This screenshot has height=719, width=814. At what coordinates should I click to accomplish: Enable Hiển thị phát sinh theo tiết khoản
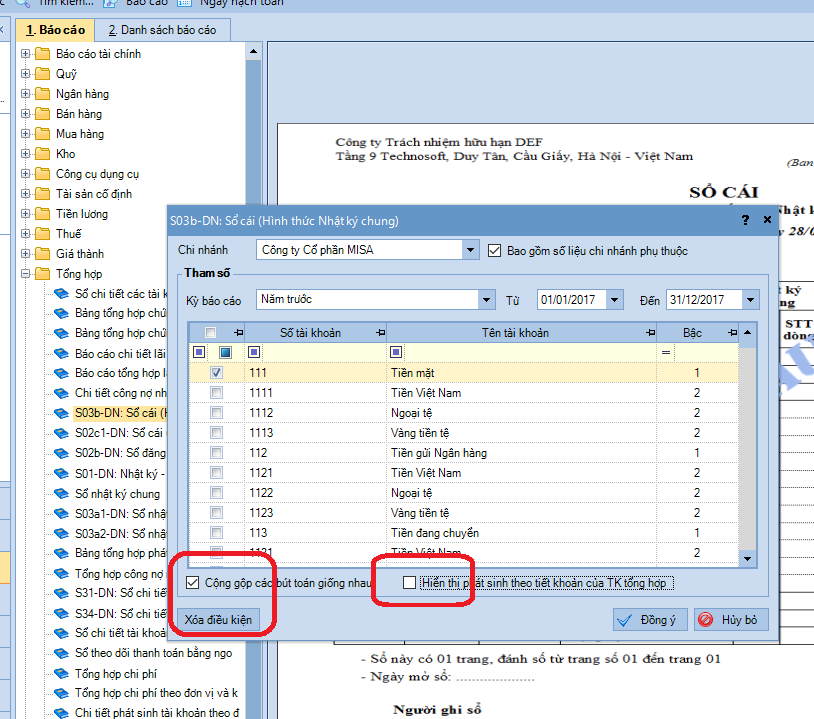410,583
